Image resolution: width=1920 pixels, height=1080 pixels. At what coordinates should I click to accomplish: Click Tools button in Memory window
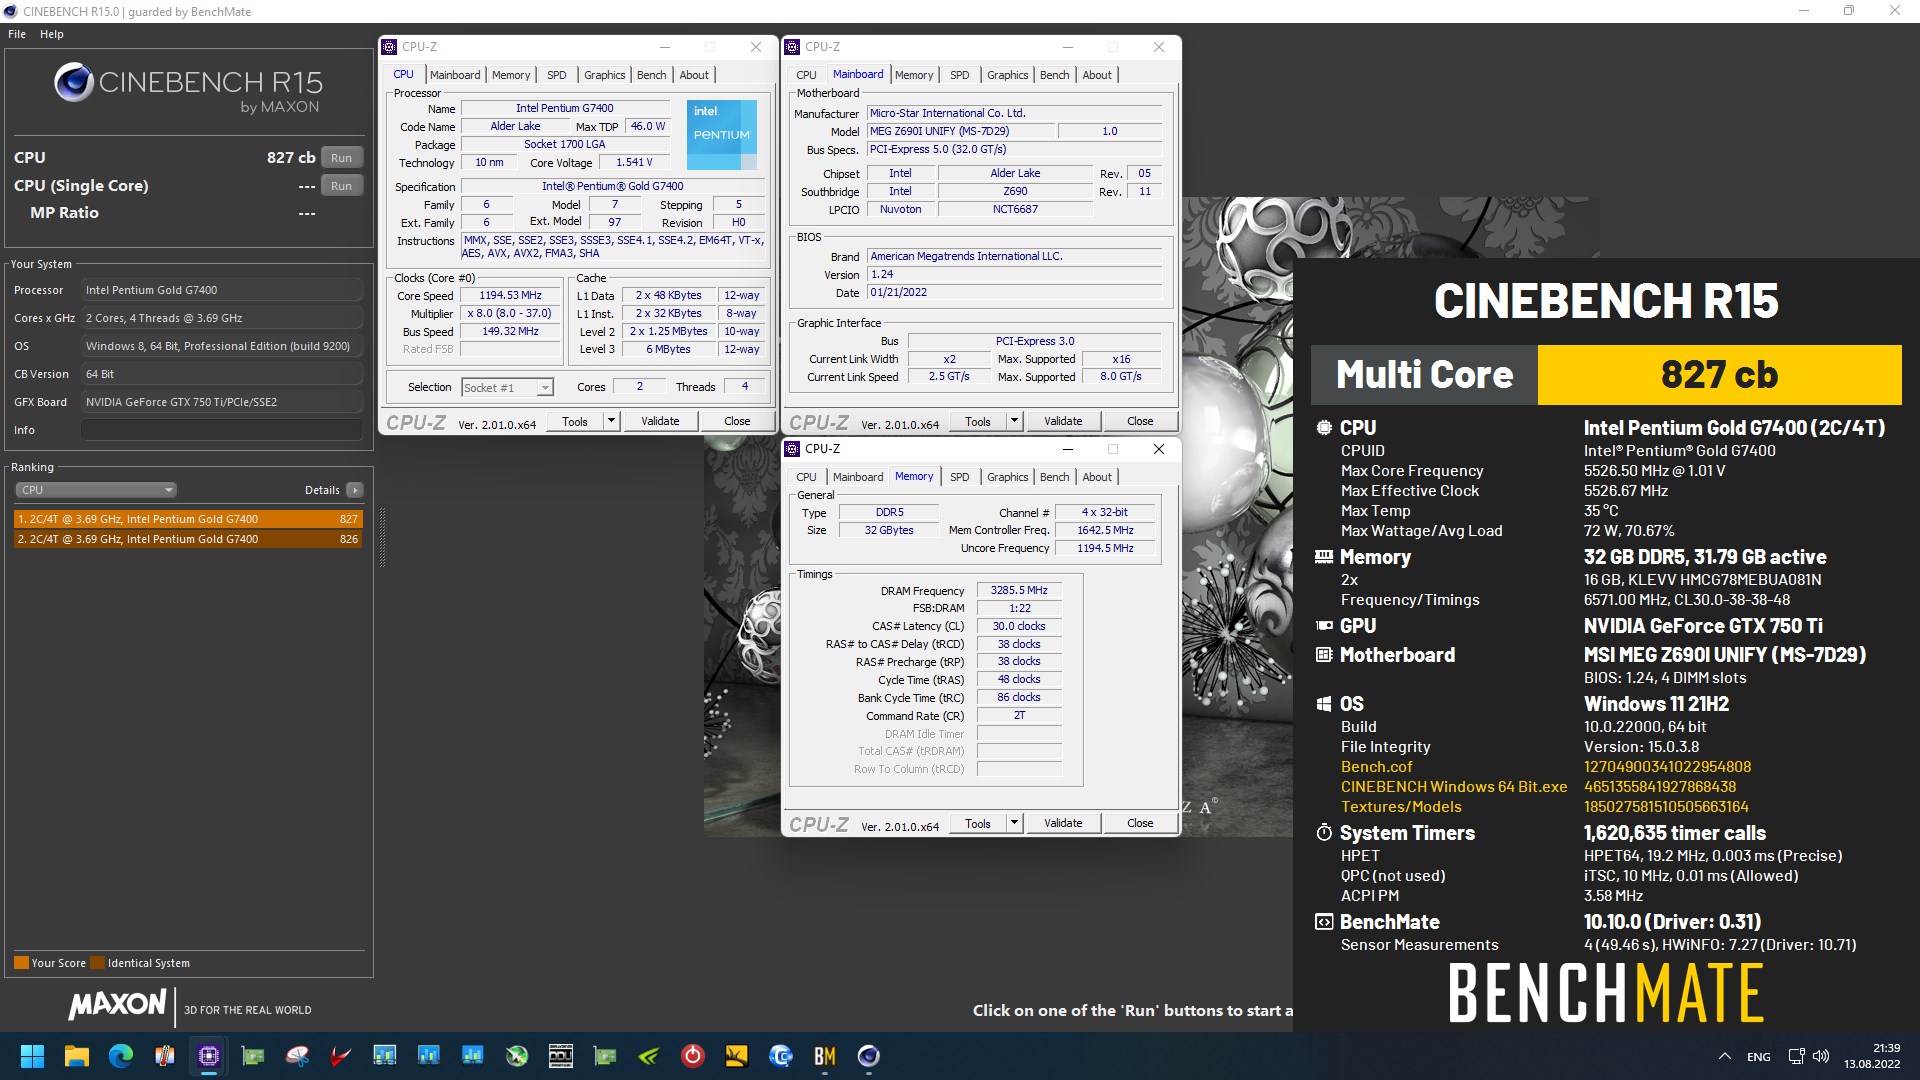pyautogui.click(x=978, y=823)
